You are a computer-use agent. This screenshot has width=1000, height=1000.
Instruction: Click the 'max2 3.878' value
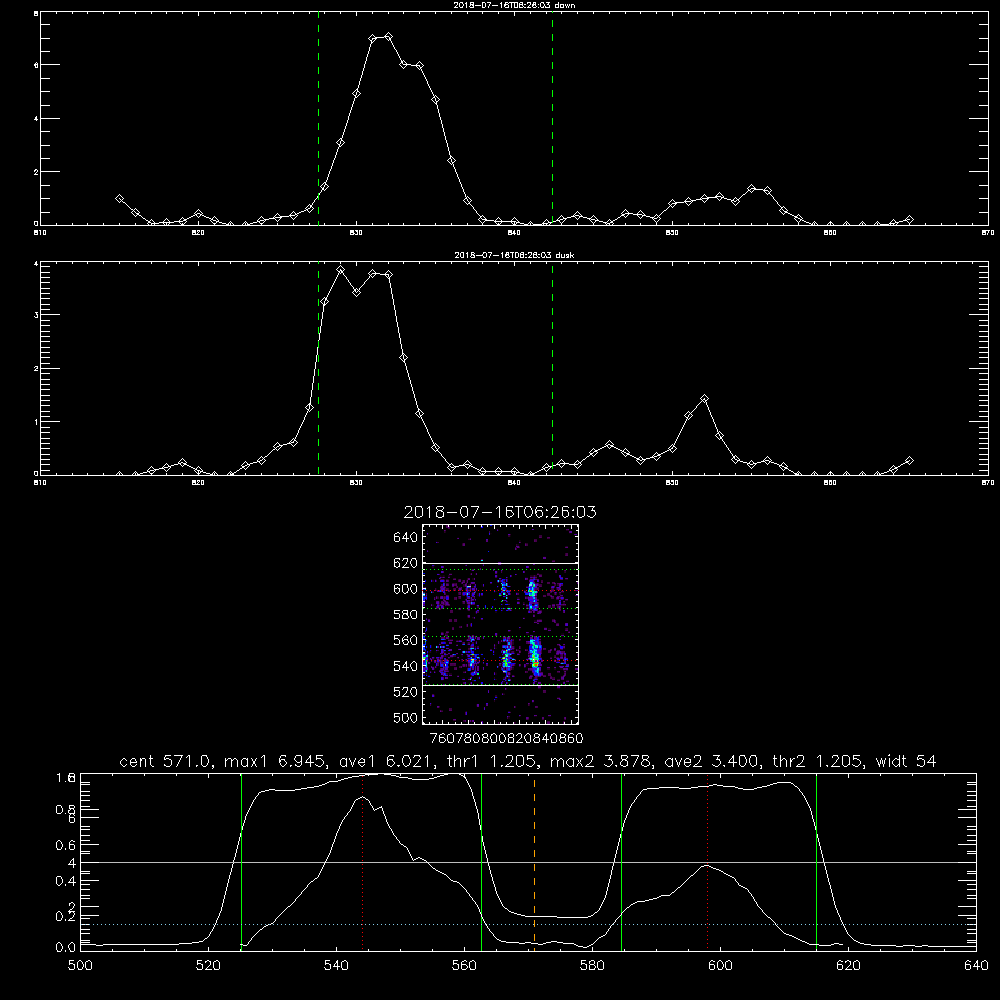[601, 761]
